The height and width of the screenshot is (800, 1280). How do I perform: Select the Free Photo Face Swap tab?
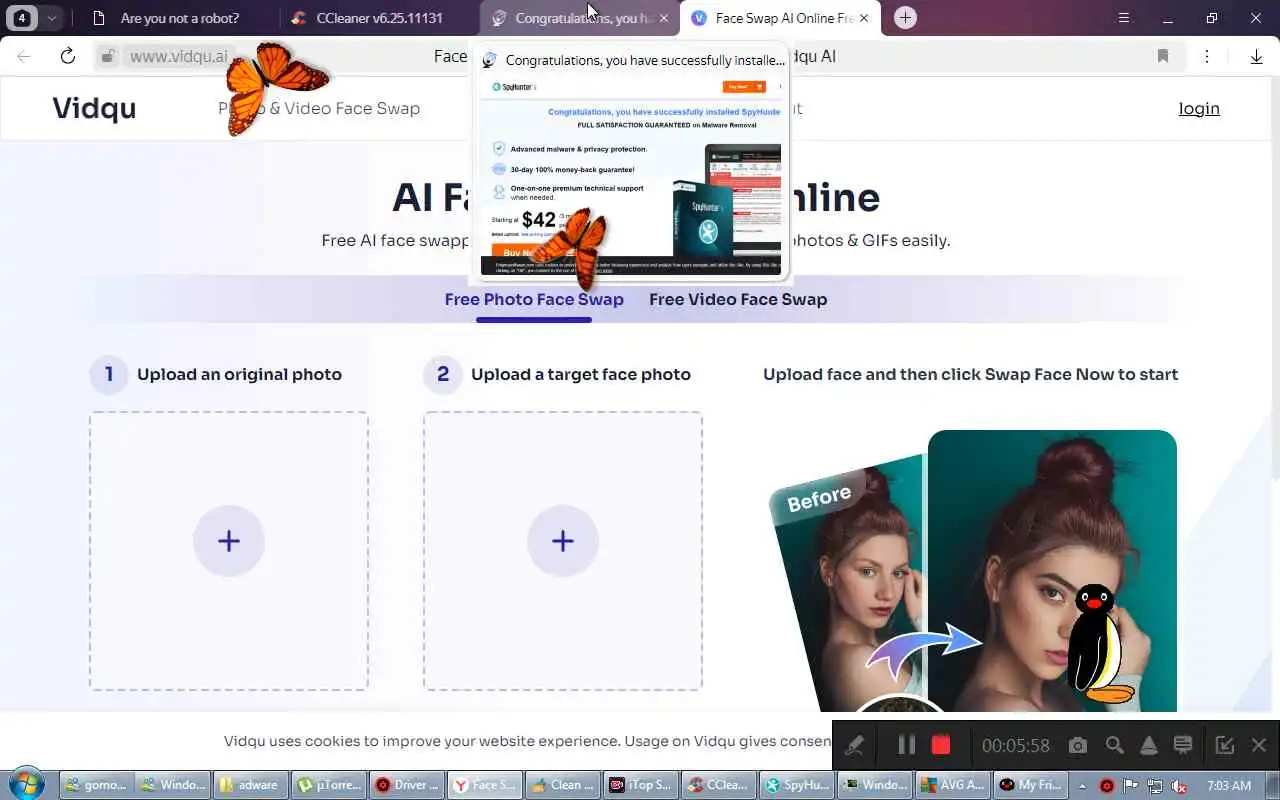pos(534,299)
